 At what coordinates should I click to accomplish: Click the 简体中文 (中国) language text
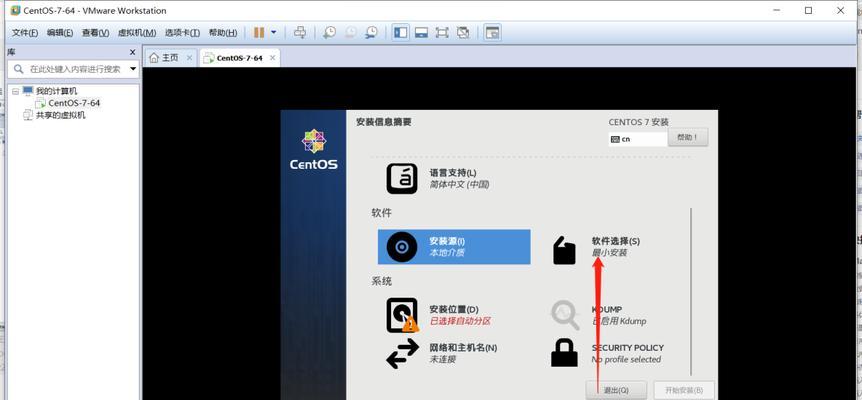pyautogui.click(x=459, y=185)
